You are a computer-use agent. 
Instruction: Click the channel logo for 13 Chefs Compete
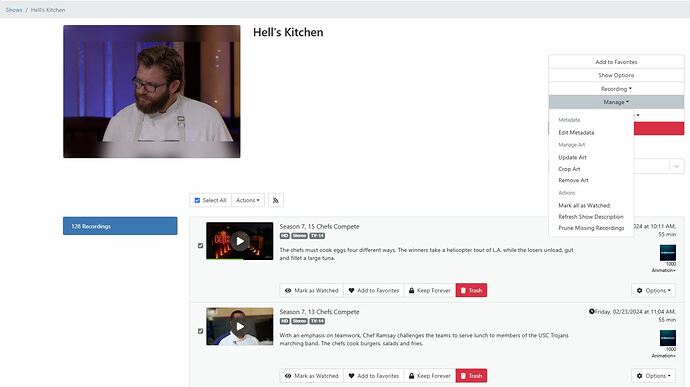tap(668, 338)
